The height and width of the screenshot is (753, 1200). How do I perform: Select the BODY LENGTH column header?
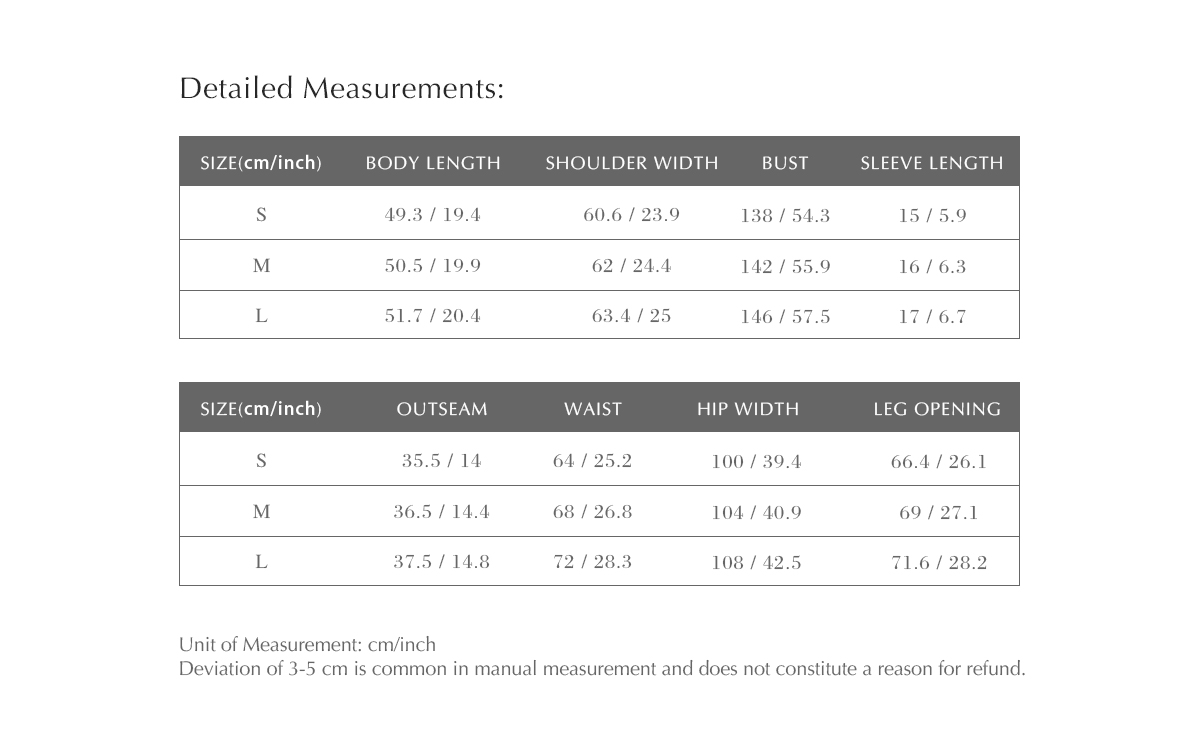(433, 163)
